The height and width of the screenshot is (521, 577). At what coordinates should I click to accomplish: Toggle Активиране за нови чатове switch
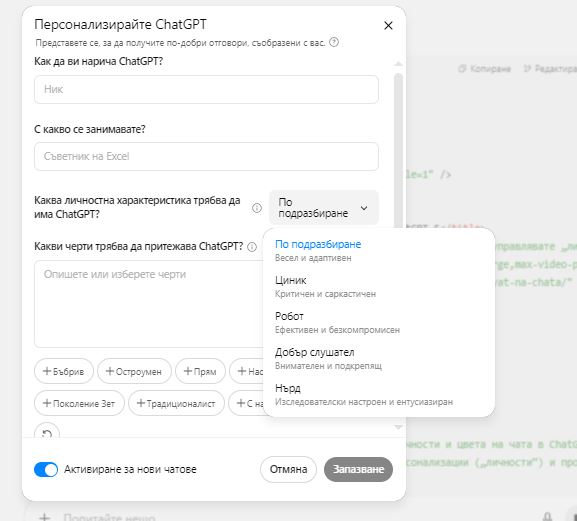coord(46,469)
